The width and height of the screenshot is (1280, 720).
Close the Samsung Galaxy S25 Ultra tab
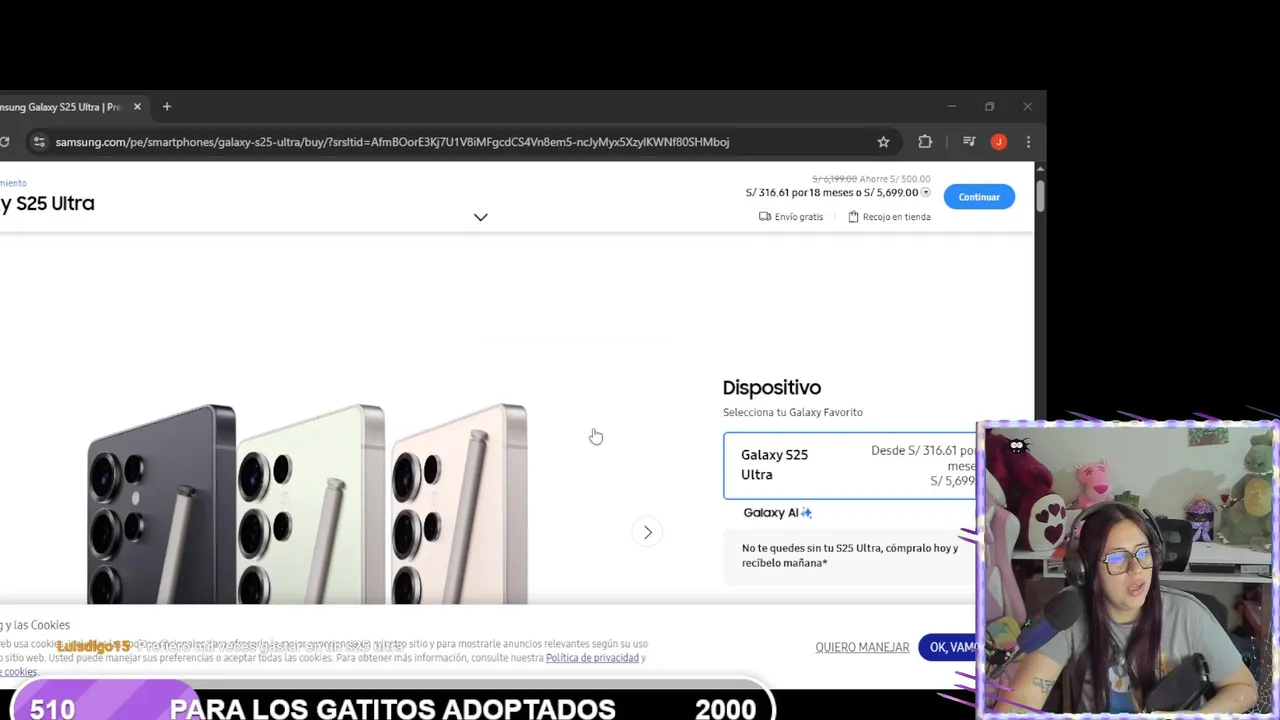[137, 107]
